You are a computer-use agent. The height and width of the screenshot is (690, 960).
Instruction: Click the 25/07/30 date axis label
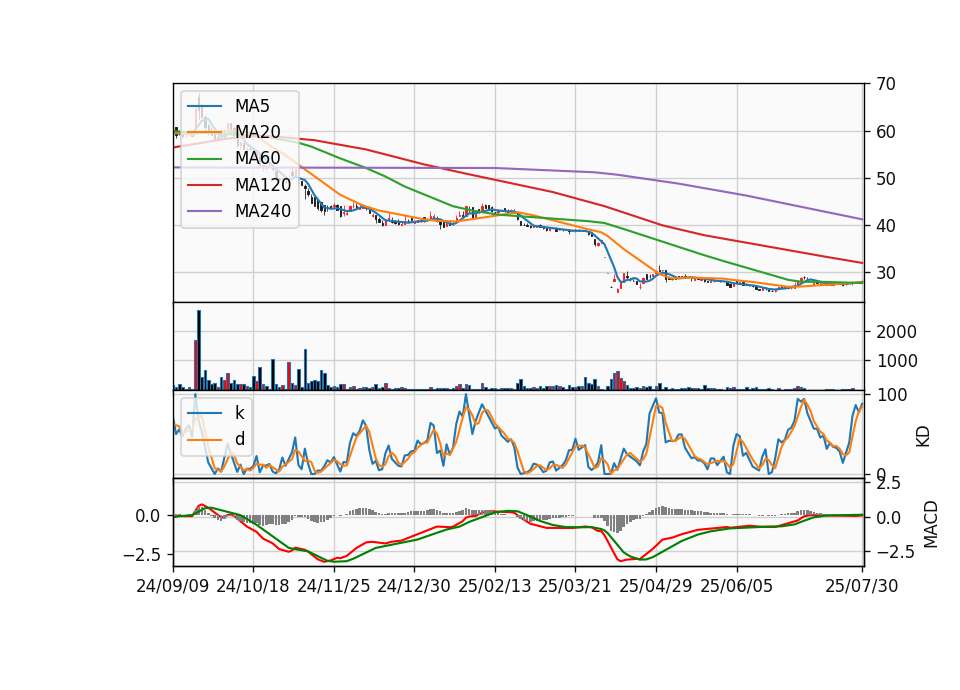(x=861, y=586)
